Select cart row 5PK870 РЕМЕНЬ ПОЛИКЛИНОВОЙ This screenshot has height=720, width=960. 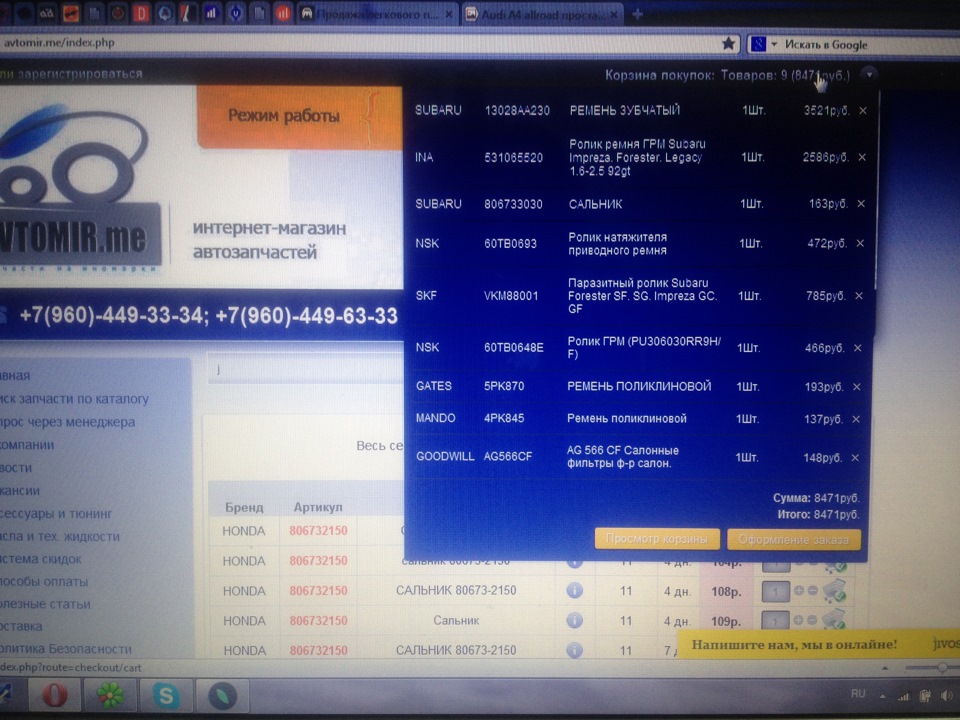(637, 387)
